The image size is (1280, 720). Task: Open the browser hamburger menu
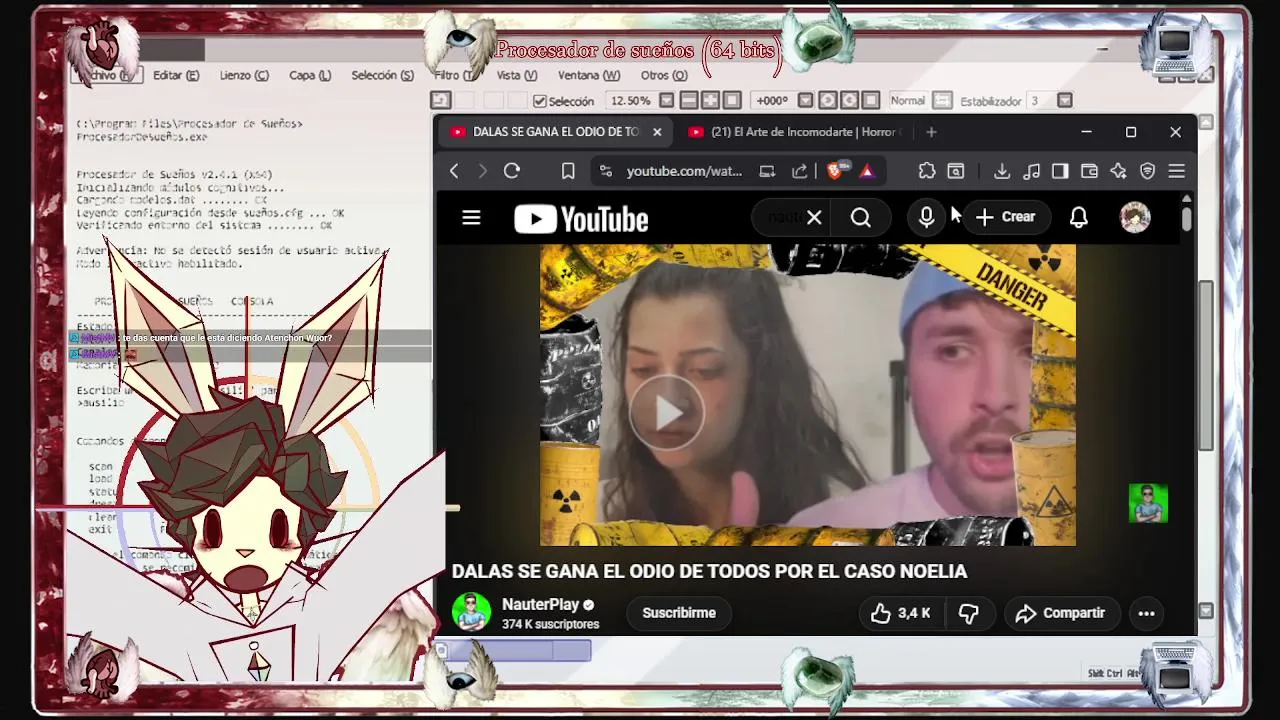tap(1177, 171)
